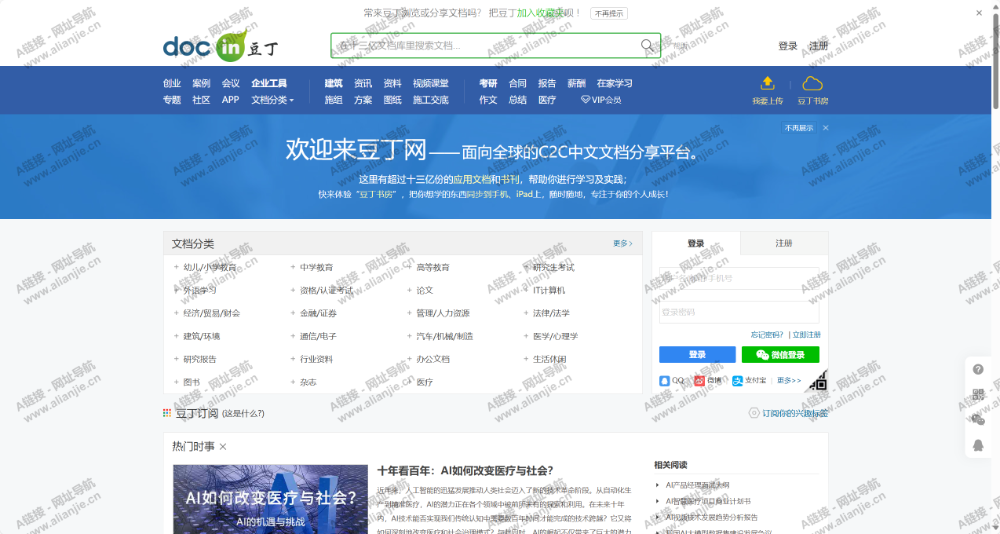Open AI产品经理面试大纲 related article
1000x534 pixels.
coord(697,485)
